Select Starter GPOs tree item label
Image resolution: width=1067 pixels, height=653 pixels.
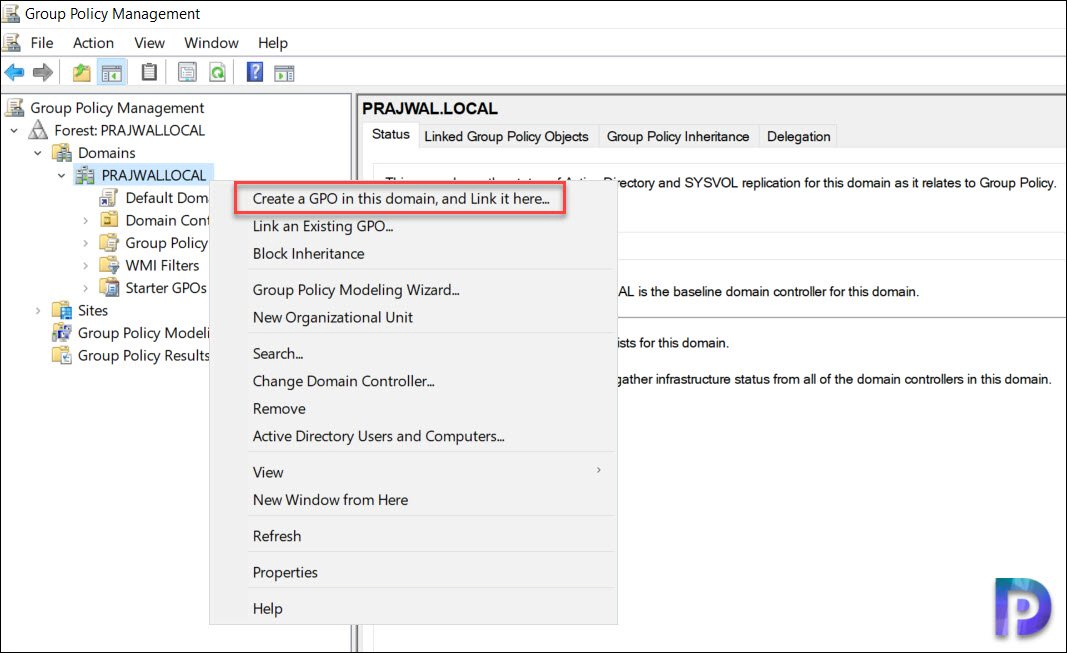click(166, 288)
